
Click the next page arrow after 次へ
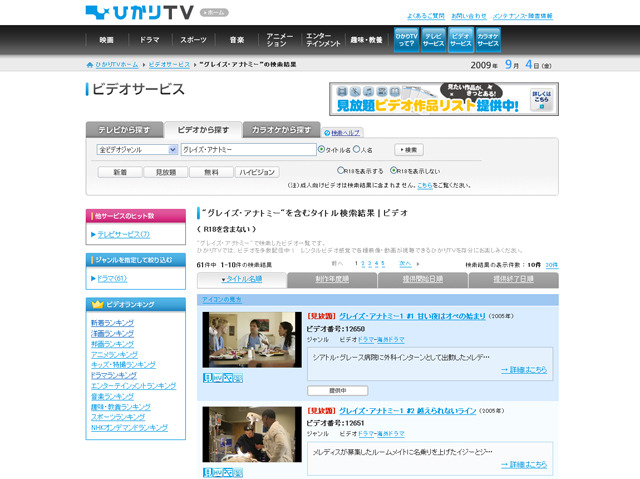pos(418,264)
